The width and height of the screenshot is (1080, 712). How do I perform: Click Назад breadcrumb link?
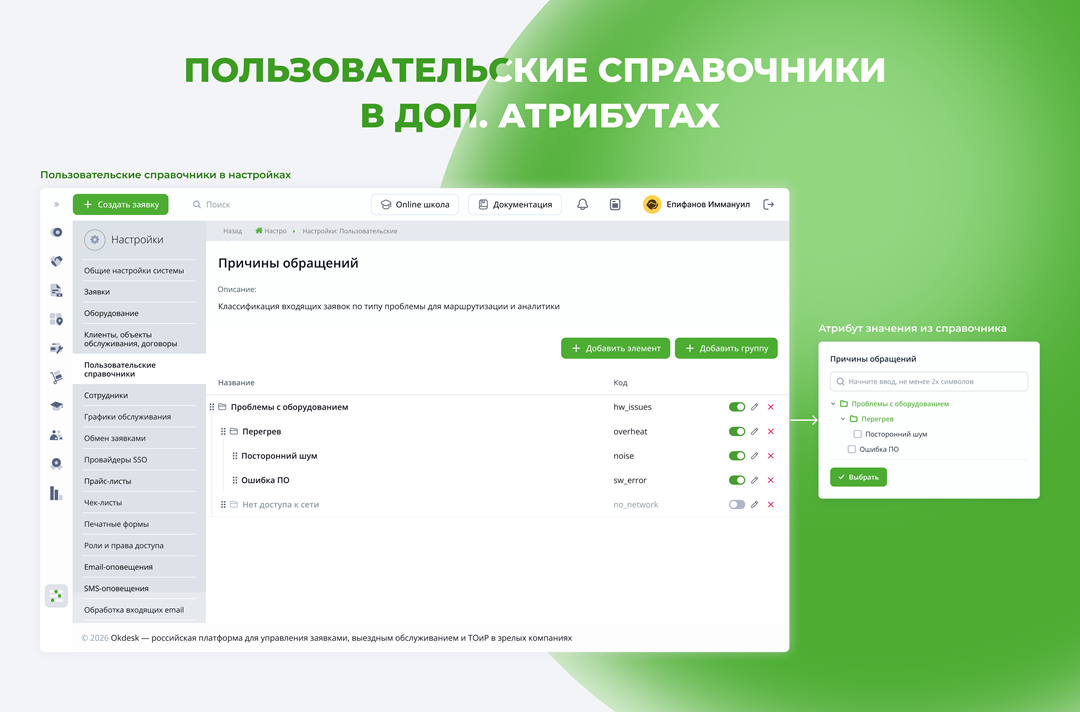(x=233, y=231)
